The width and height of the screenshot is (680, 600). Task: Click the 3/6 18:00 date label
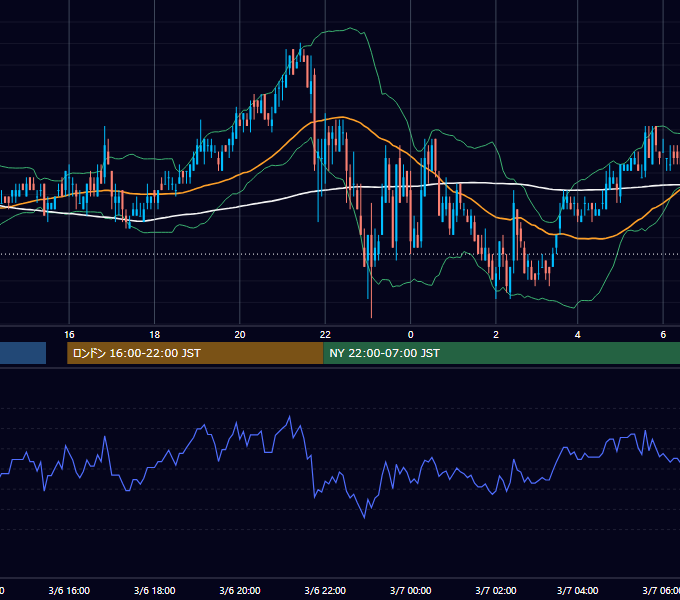coord(154,590)
